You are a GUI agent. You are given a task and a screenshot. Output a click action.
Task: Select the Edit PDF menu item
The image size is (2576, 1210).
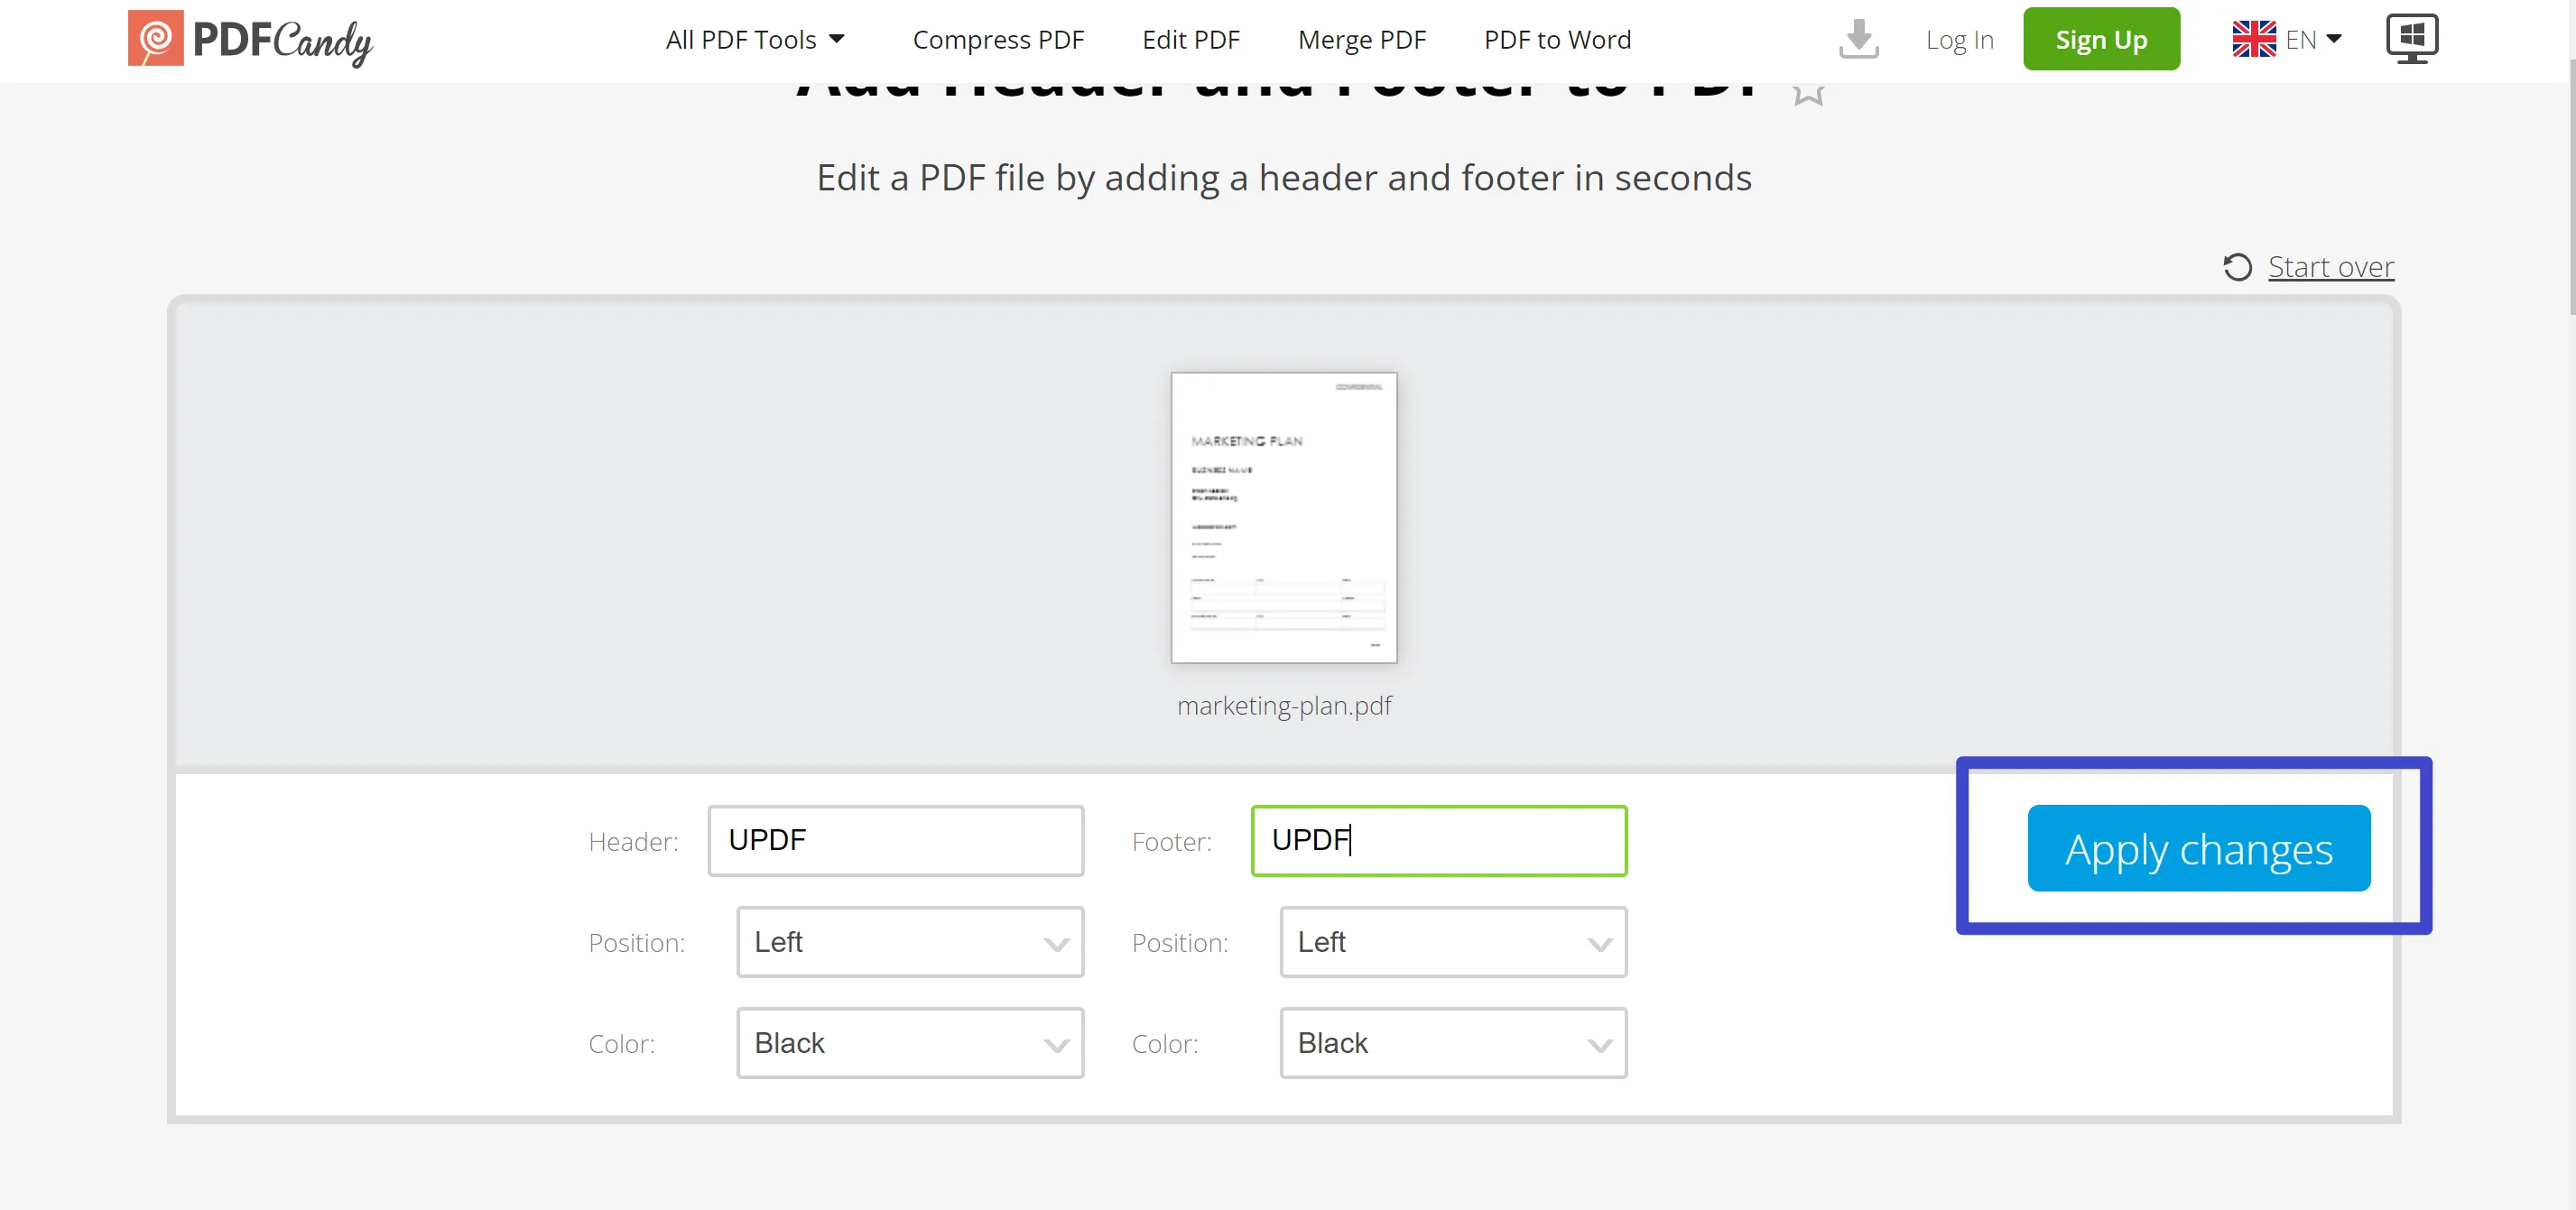coord(1191,40)
